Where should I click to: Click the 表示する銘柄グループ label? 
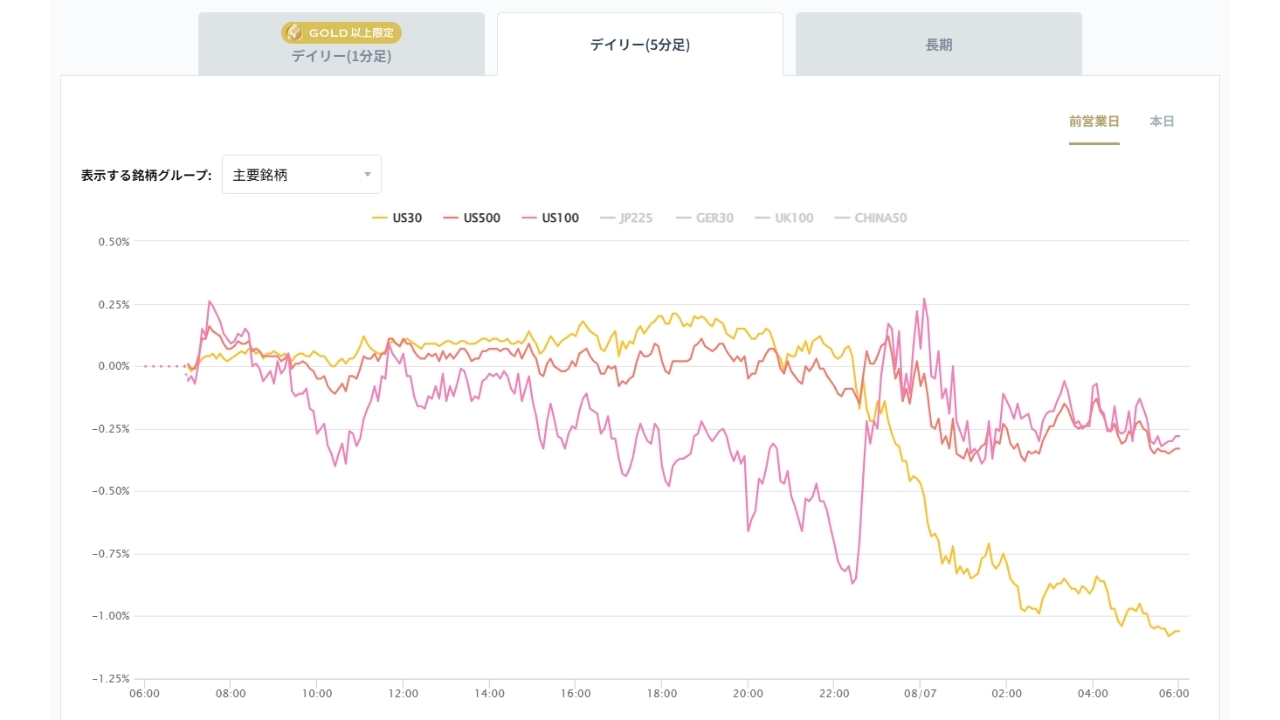pos(146,175)
